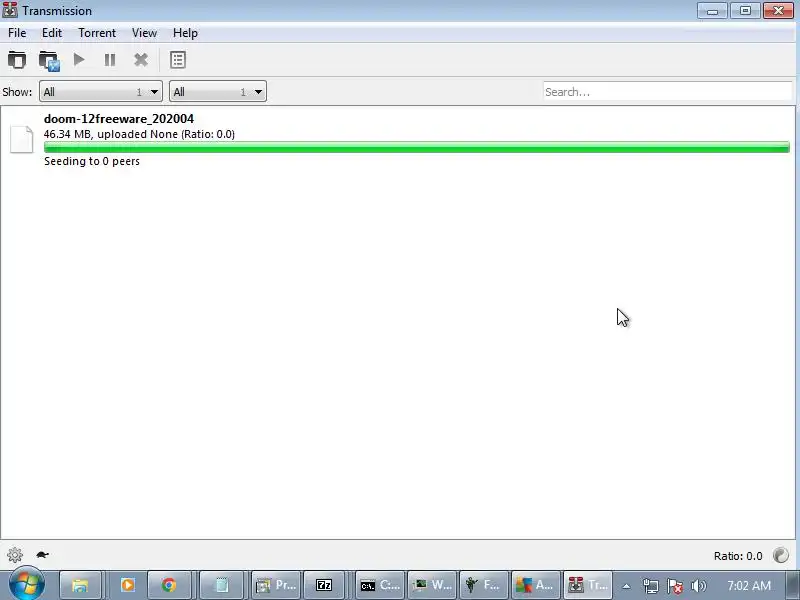Maximize the Transmission window

coord(745,11)
